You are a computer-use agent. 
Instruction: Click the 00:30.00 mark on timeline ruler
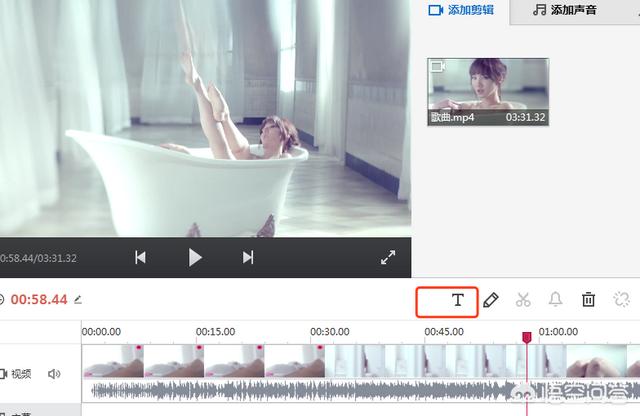pos(329,331)
